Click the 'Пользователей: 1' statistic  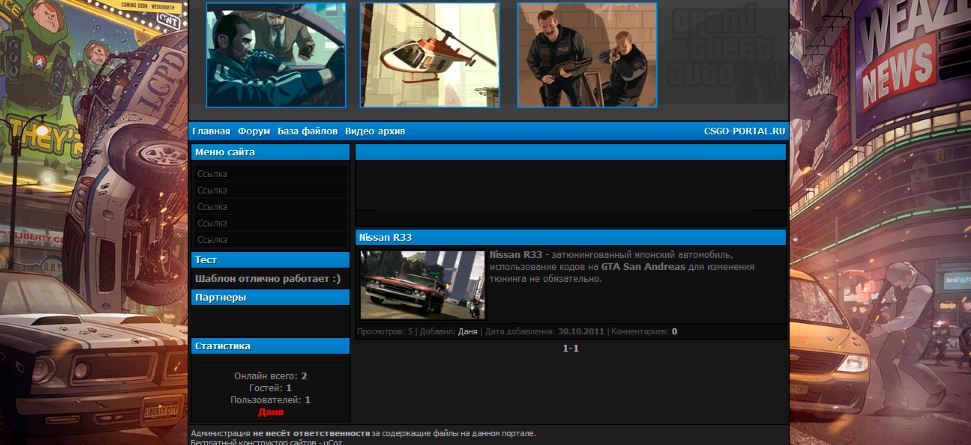(271, 400)
